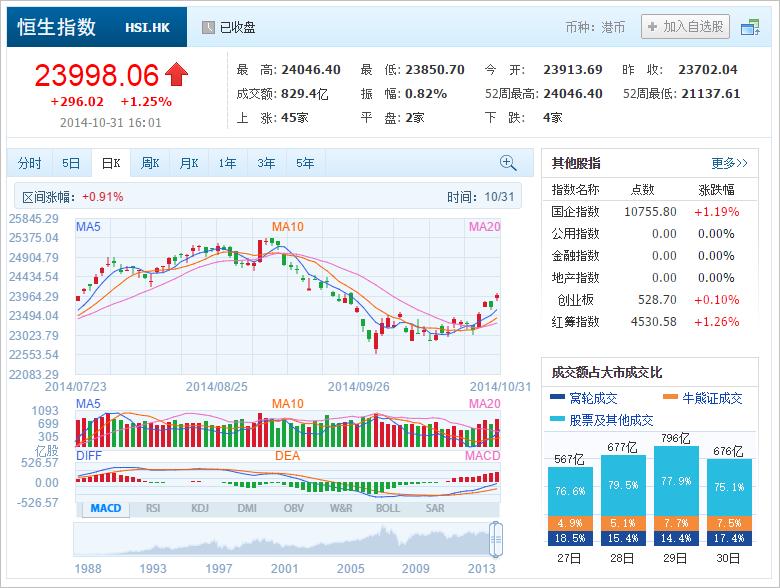Select DMI indicator tab

[247, 508]
